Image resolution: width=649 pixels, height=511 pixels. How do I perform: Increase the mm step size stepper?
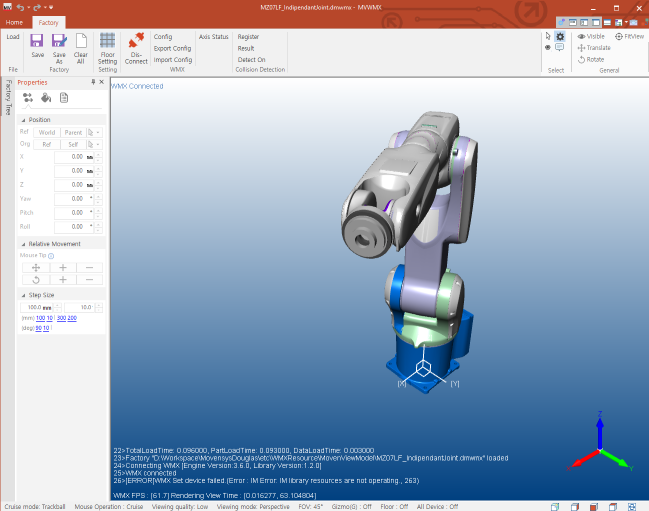click(x=58, y=305)
